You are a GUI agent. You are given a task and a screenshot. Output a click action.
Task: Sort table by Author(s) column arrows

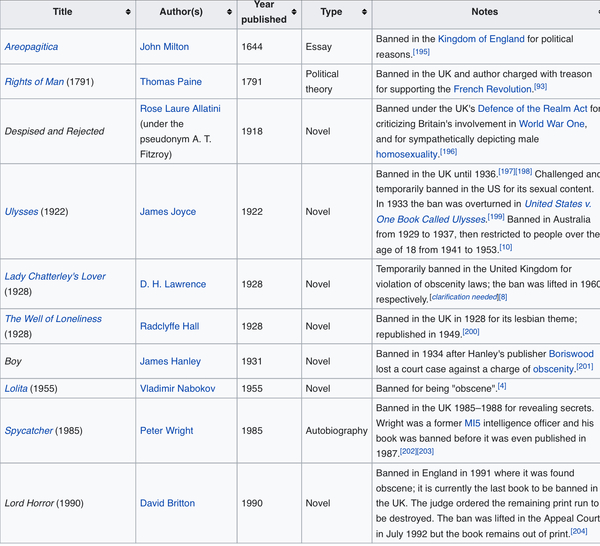229,12
